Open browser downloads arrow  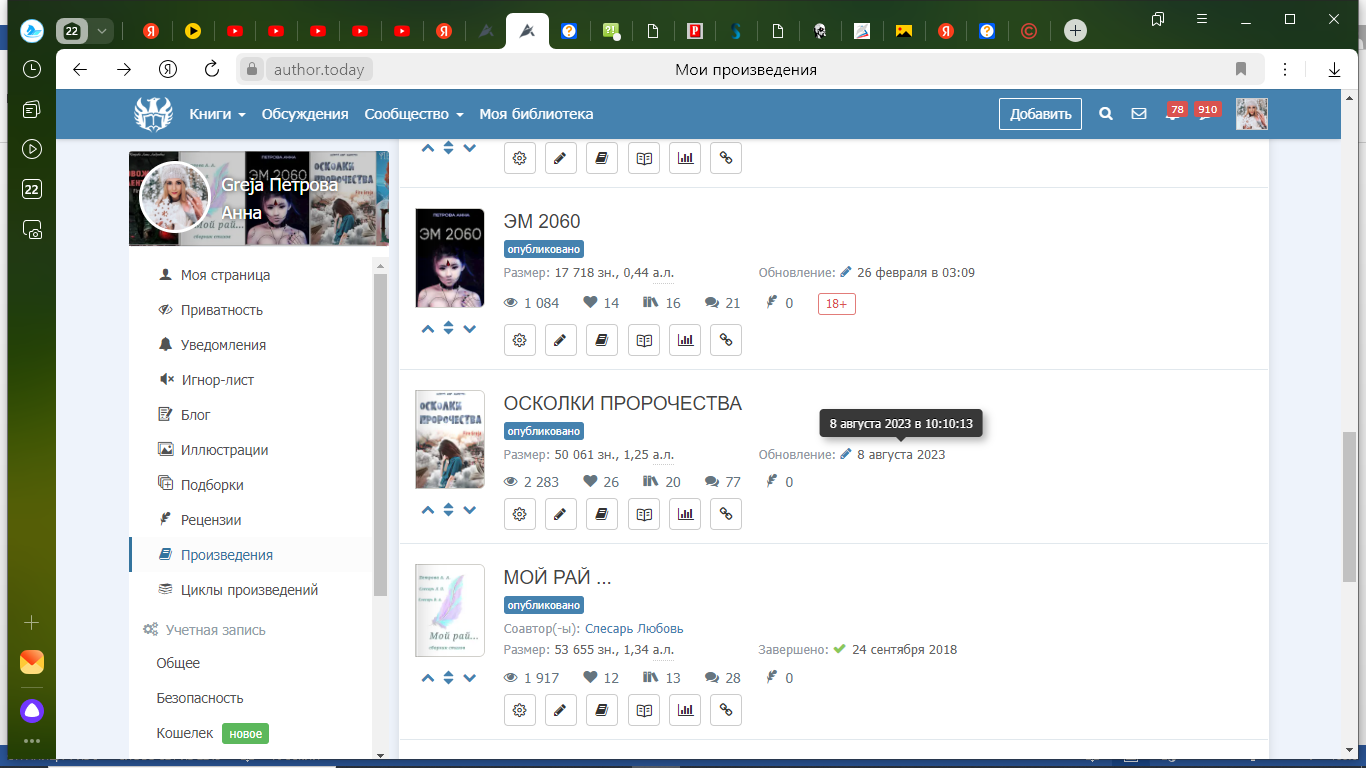click(x=1334, y=69)
